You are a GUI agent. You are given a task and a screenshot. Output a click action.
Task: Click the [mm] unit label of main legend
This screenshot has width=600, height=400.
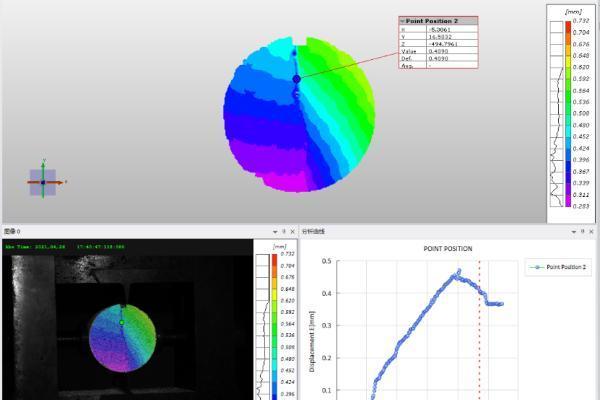click(573, 12)
